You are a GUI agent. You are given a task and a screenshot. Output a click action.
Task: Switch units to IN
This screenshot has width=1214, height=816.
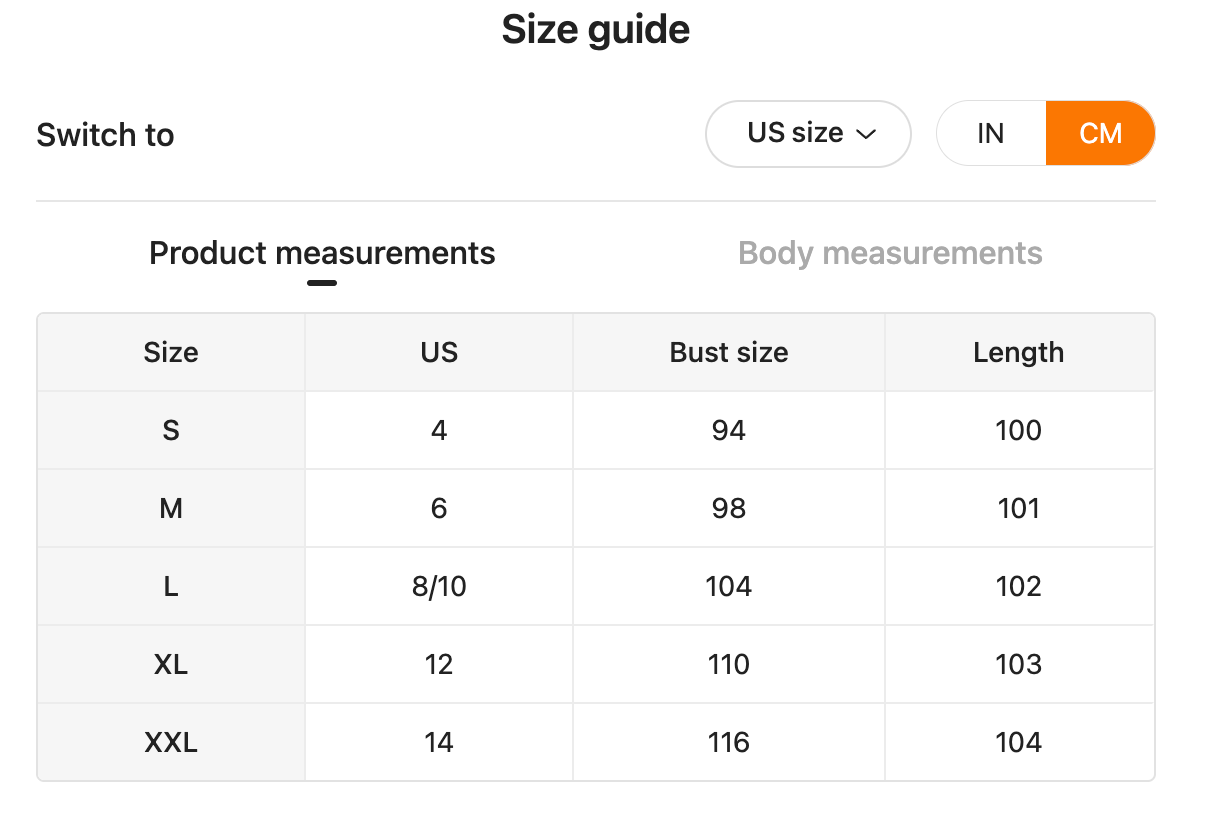[x=990, y=133]
